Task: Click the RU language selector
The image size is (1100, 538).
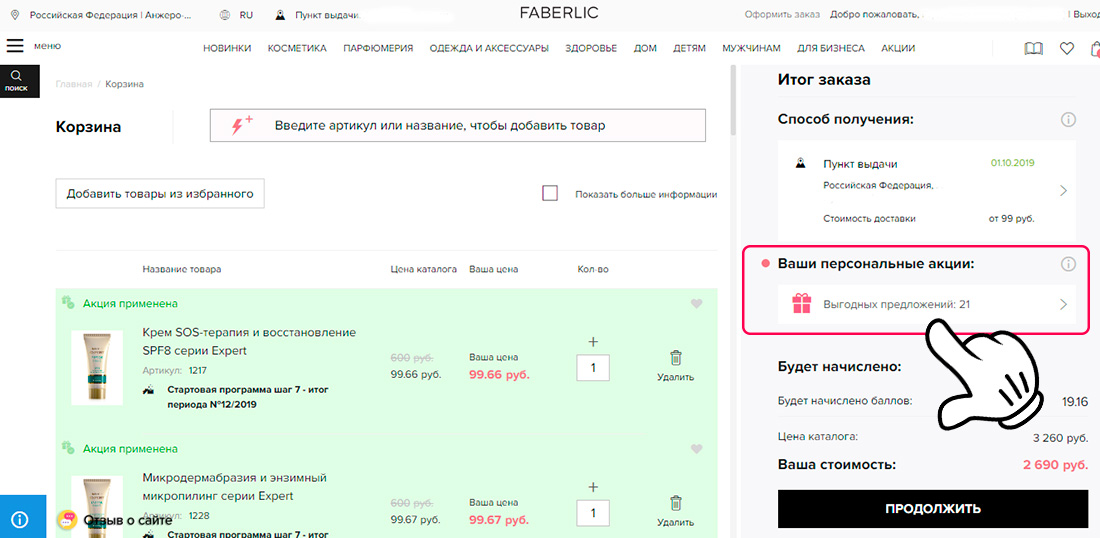Action: [246, 14]
